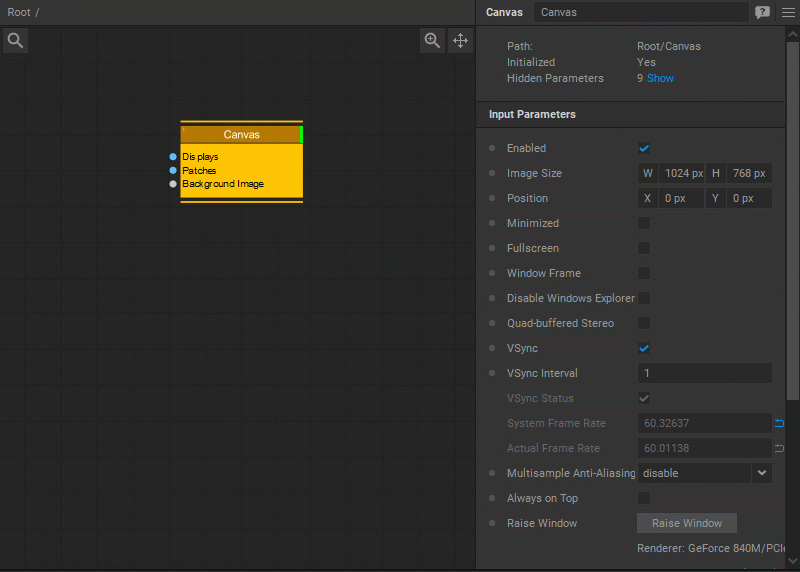Click the Position Y field
This screenshot has height=572, width=800.
(x=749, y=198)
